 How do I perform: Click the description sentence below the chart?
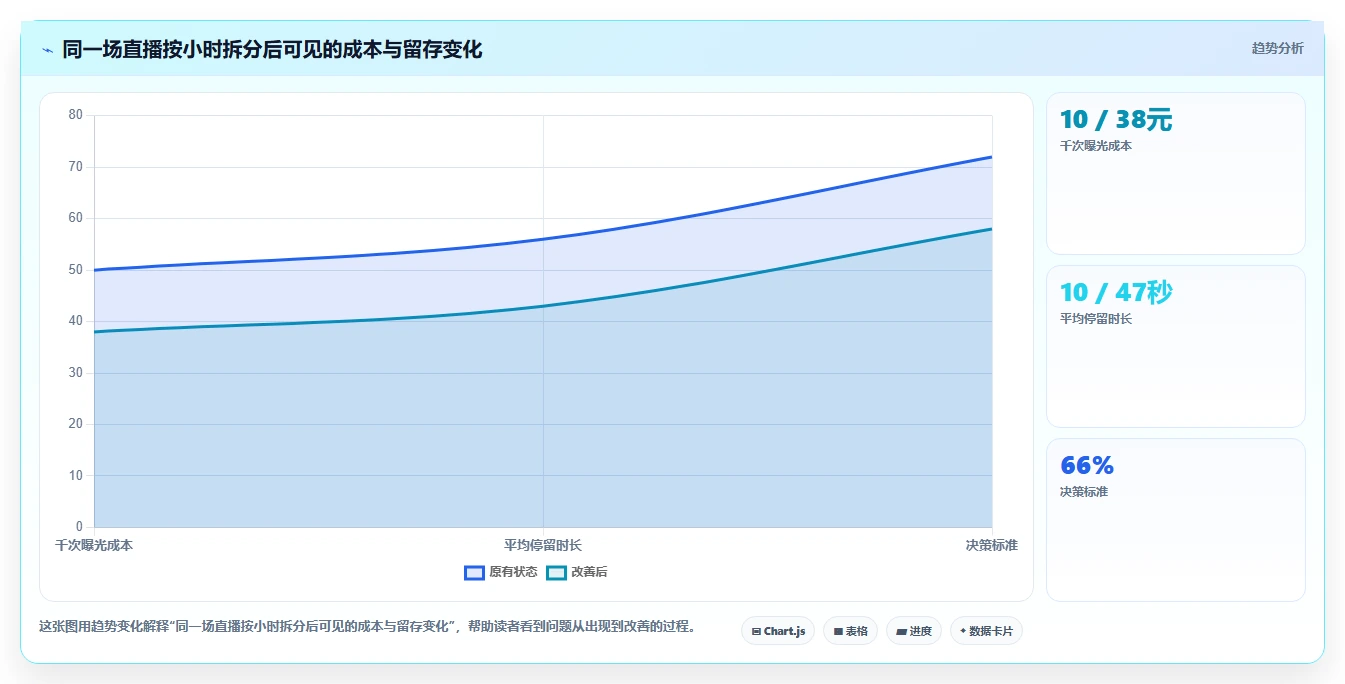(x=367, y=627)
